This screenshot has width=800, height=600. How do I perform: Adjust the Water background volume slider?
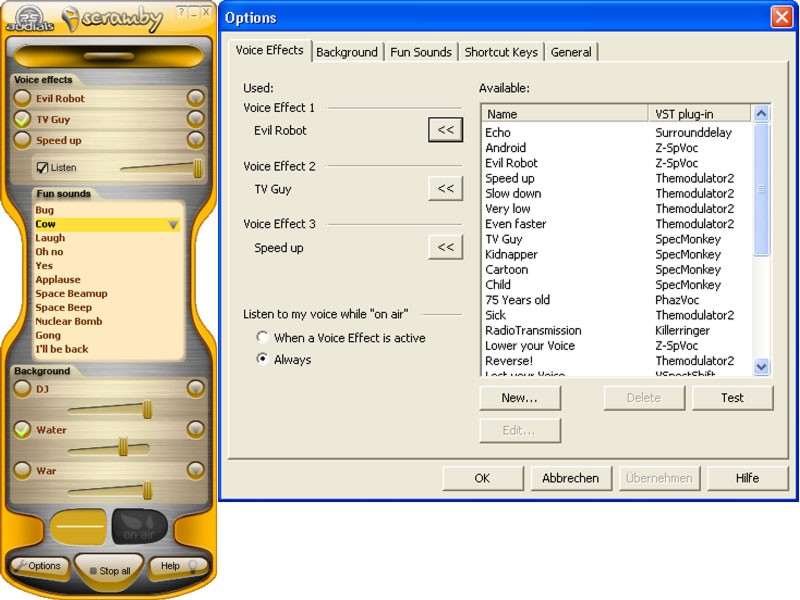tap(124, 448)
